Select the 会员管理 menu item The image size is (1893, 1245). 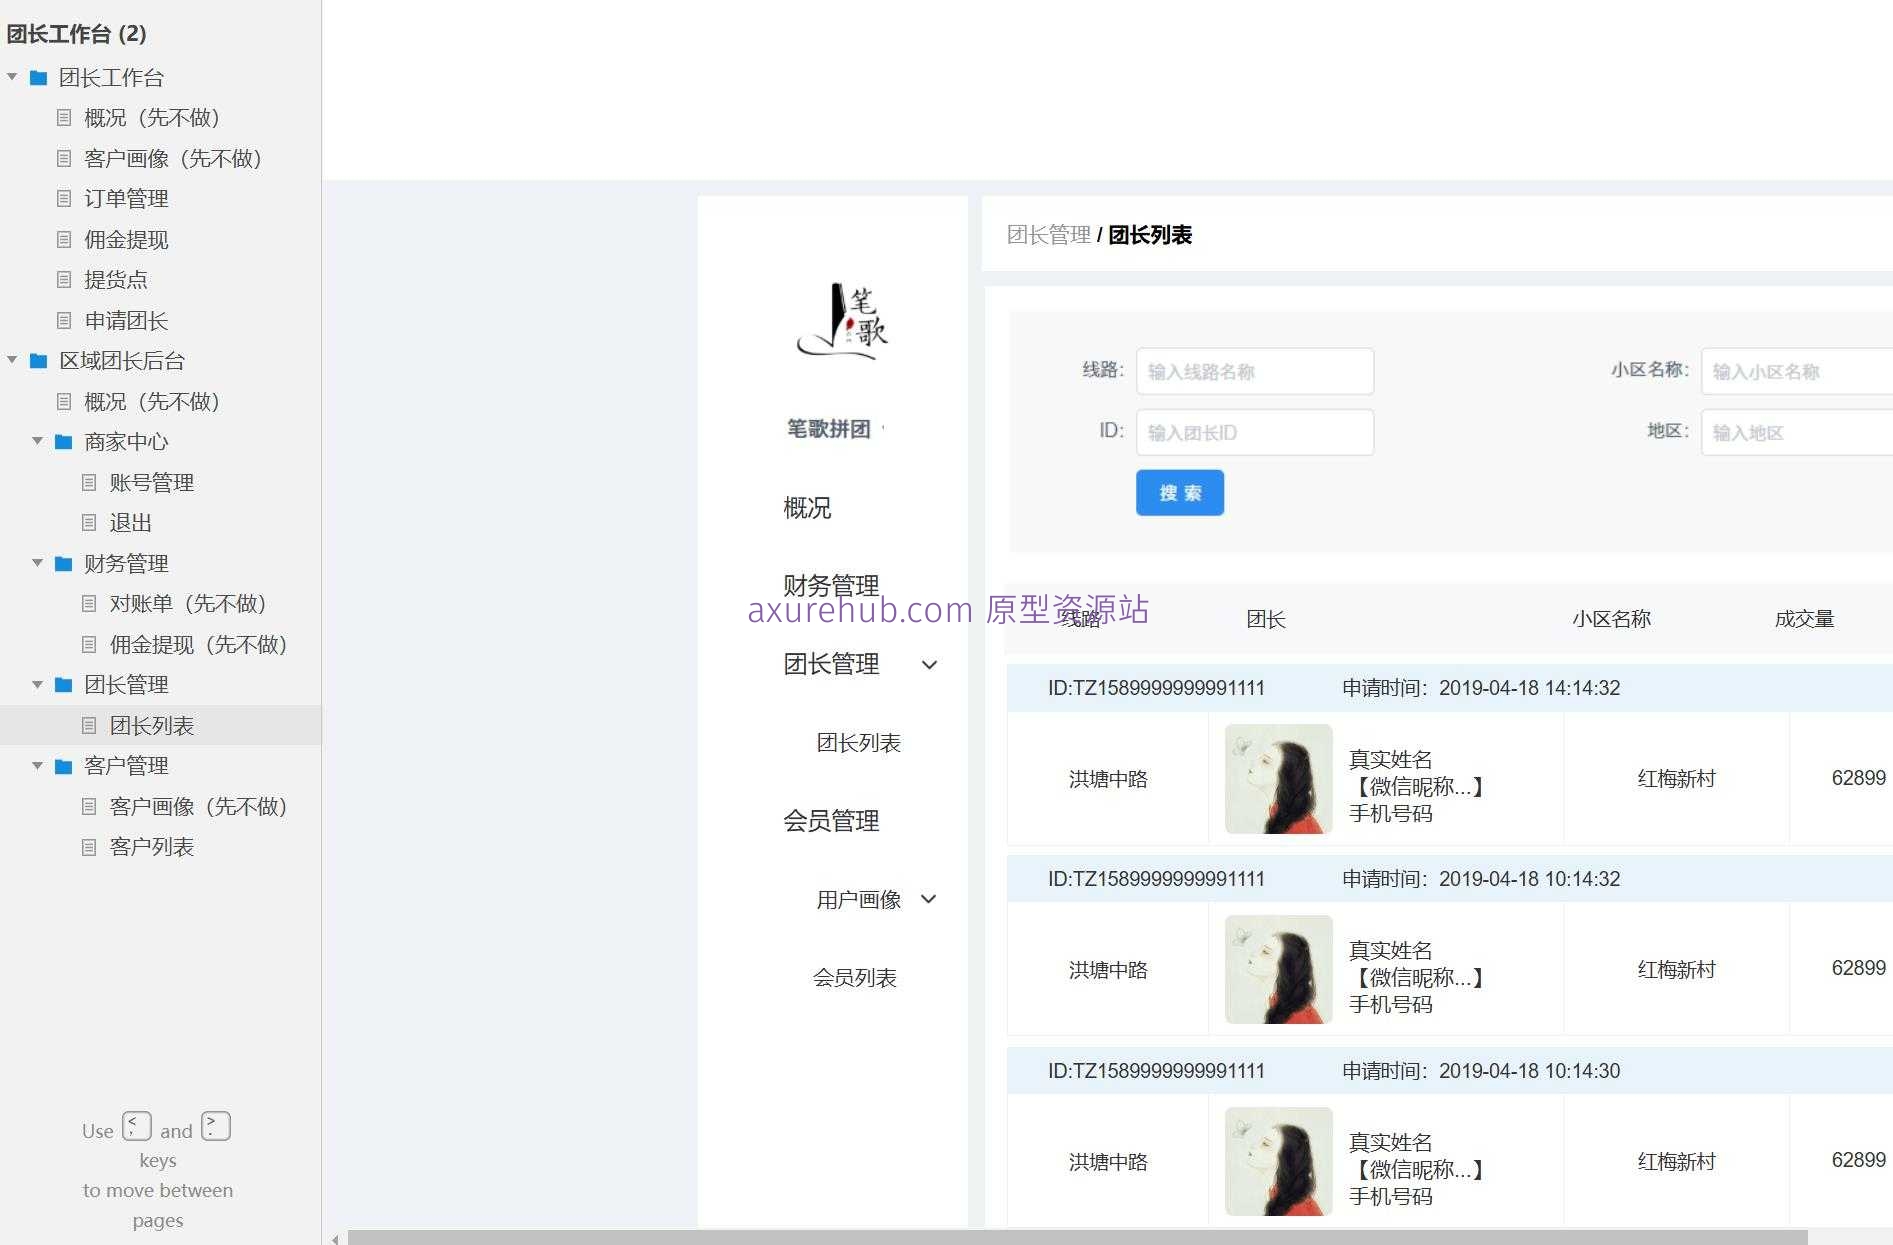pyautogui.click(x=831, y=821)
